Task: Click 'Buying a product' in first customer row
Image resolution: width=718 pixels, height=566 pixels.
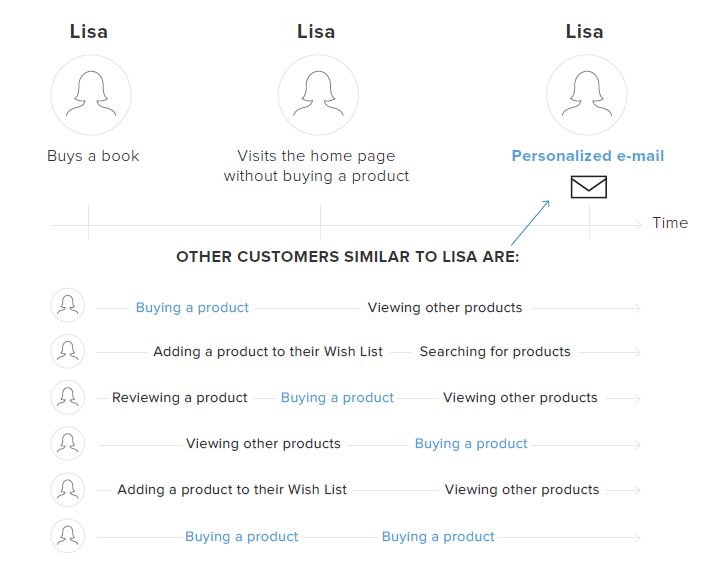Action: [192, 307]
